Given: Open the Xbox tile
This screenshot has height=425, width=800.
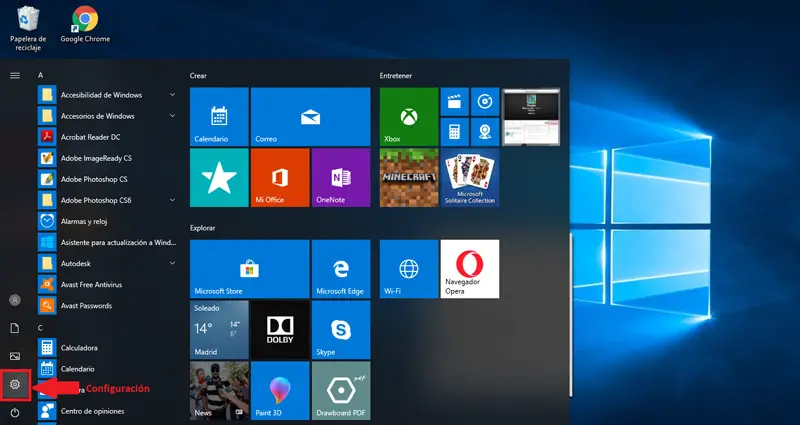Looking at the screenshot, I should [x=409, y=117].
